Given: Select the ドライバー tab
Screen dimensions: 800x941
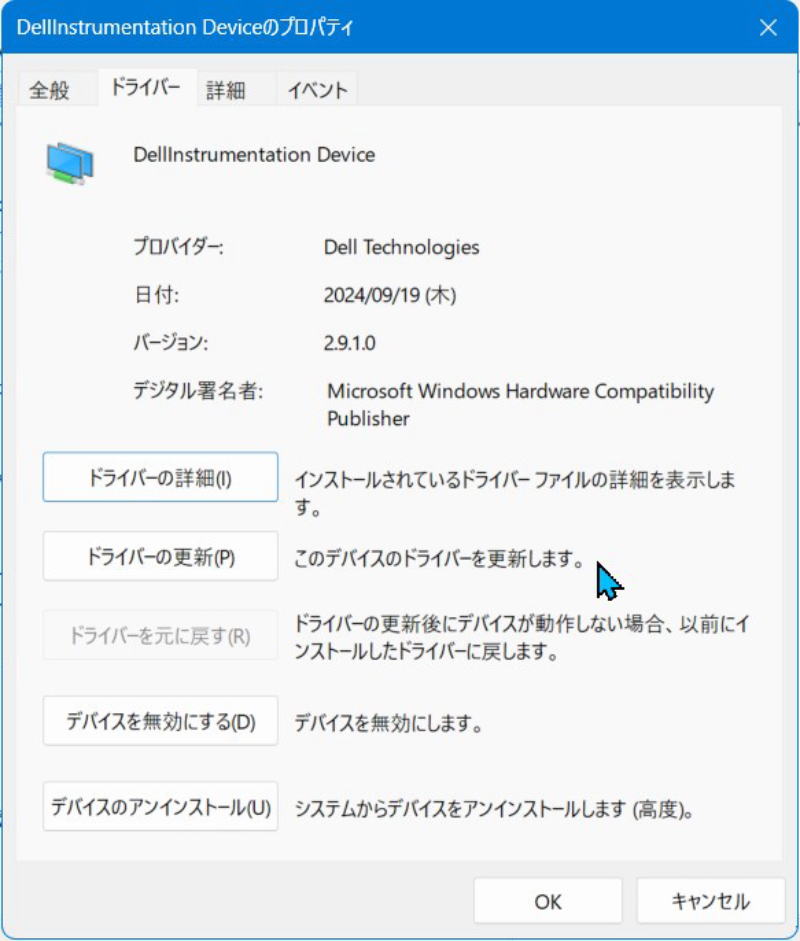Looking at the screenshot, I should point(146,88).
